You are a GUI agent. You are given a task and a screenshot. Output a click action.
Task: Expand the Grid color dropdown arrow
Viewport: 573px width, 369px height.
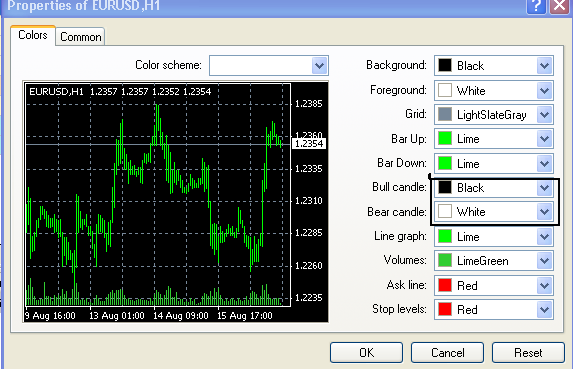coord(544,115)
